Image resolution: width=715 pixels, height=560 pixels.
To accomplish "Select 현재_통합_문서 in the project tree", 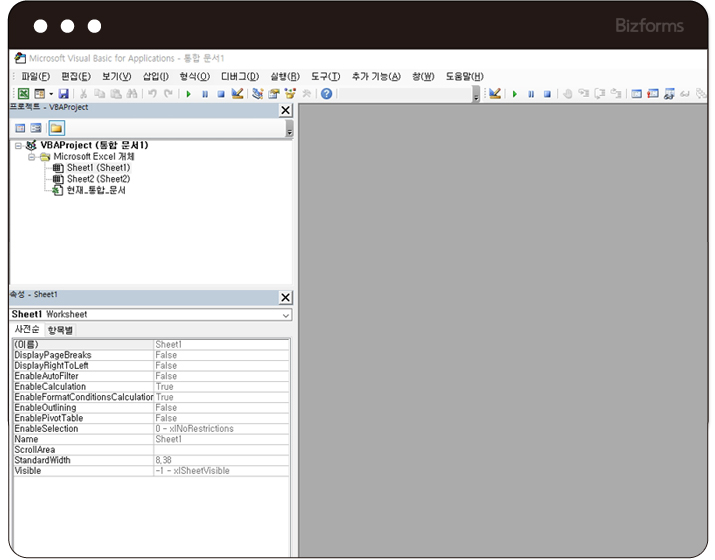I will 96,190.
